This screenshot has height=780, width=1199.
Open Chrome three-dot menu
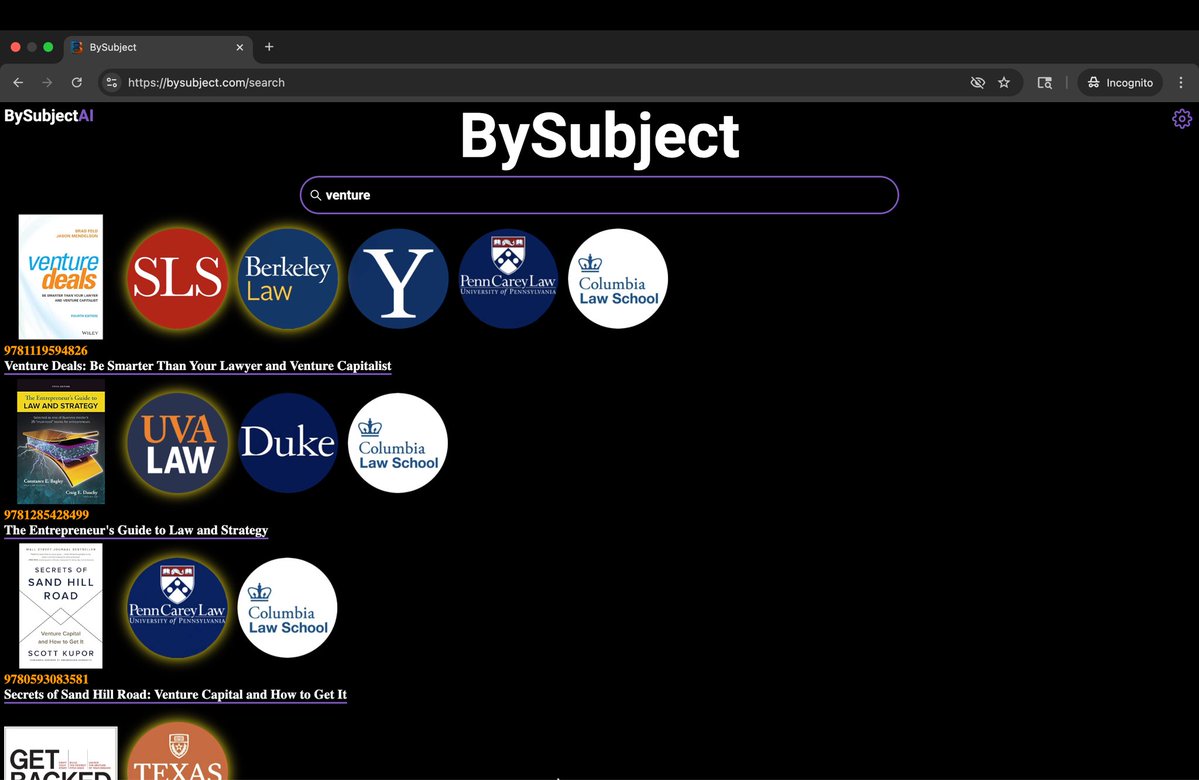coord(1181,83)
